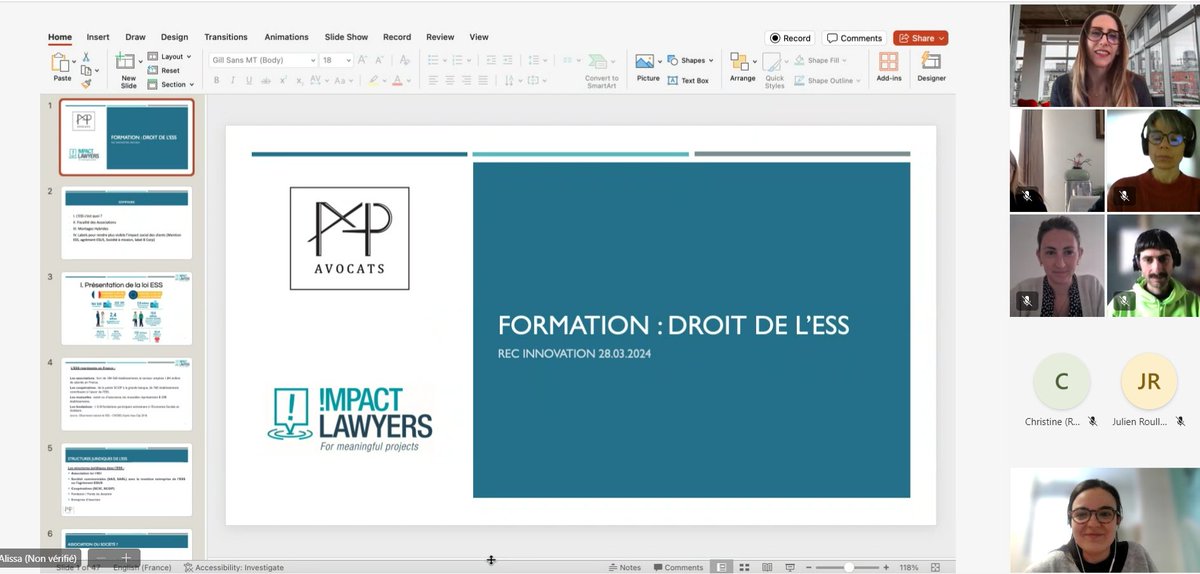Open the View tab
The height and width of the screenshot is (574, 1200).
pos(479,37)
